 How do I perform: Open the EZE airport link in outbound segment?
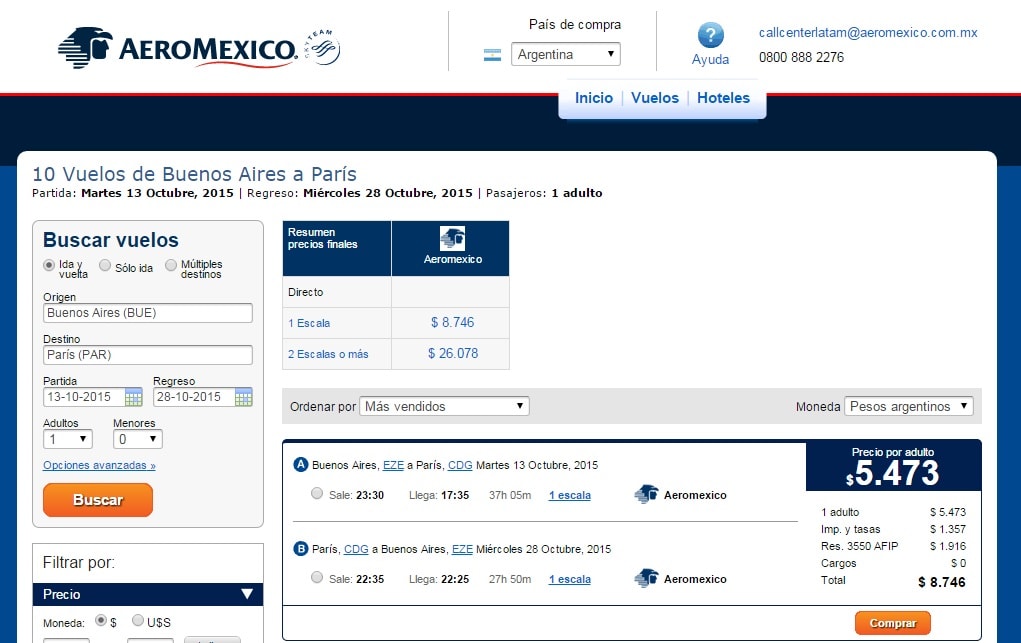(393, 465)
